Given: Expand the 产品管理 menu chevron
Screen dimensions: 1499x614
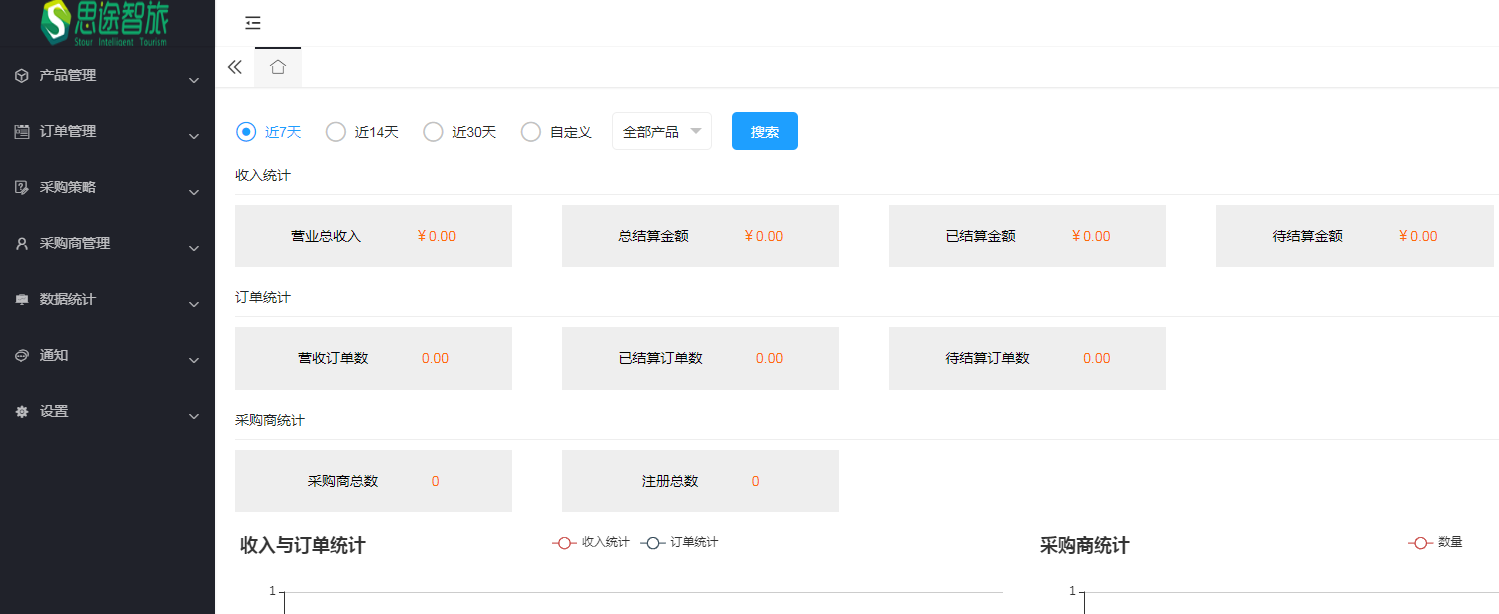Looking at the screenshot, I should 194,80.
